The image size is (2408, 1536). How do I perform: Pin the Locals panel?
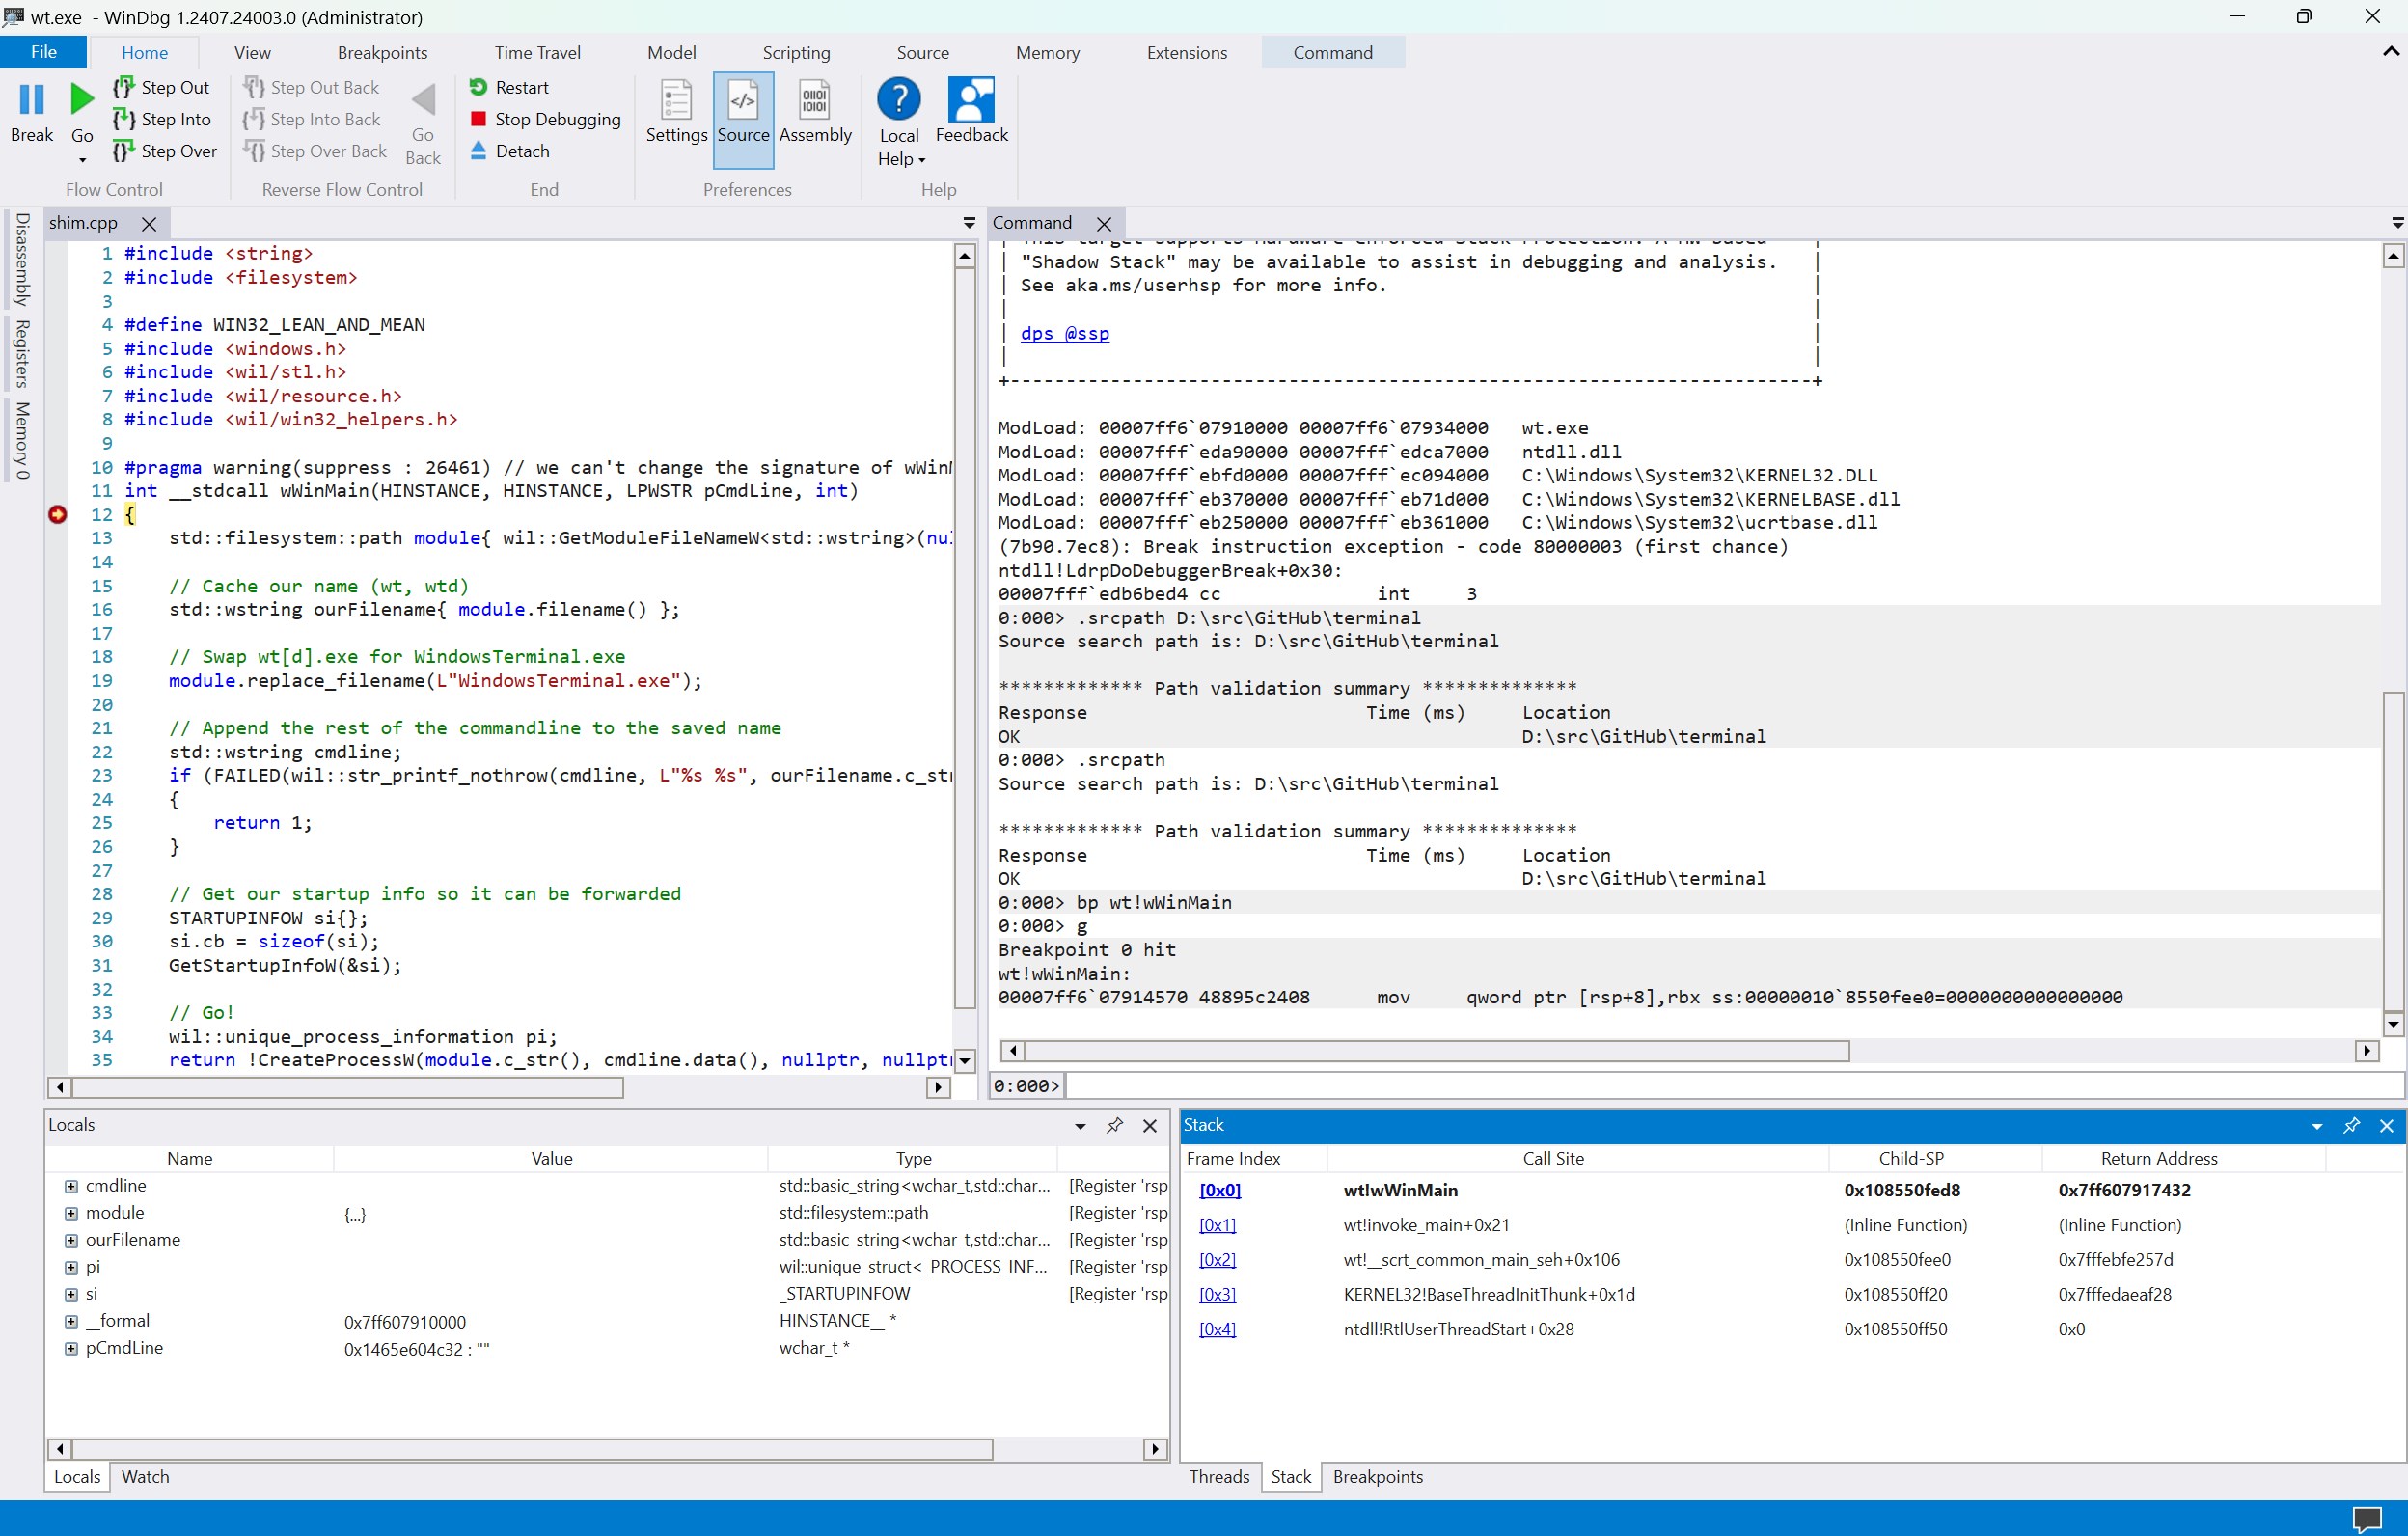pos(1114,1126)
